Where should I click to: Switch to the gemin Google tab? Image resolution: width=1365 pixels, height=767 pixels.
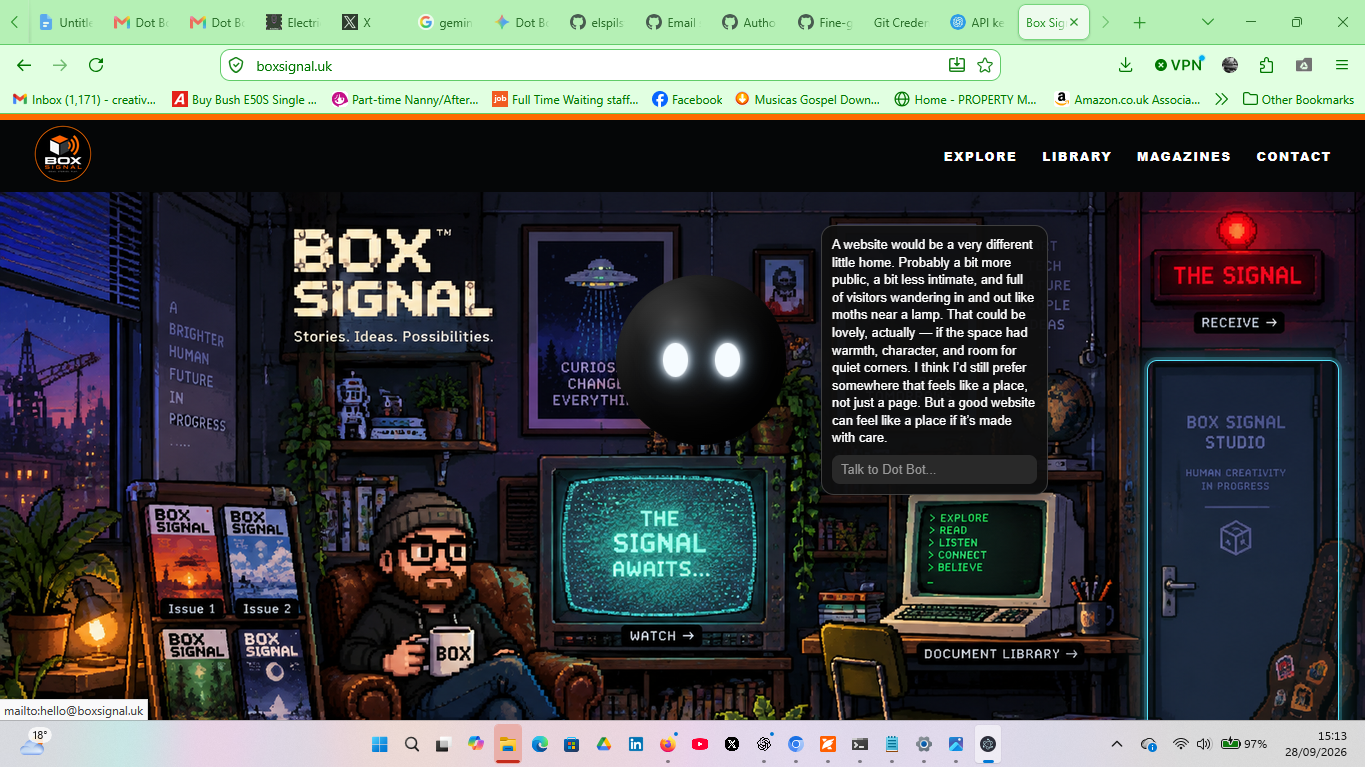pyautogui.click(x=446, y=22)
